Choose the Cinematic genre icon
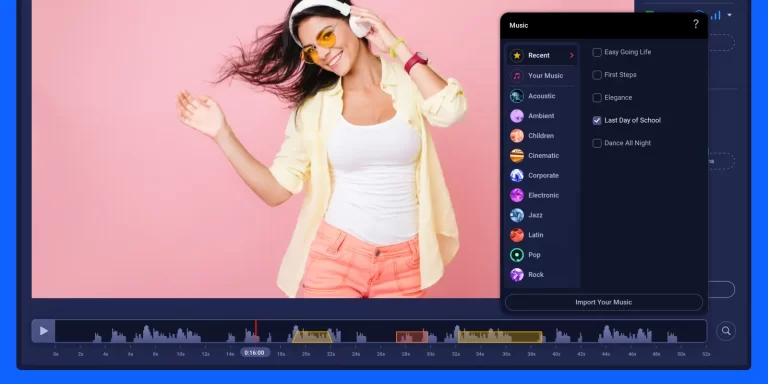 click(517, 156)
